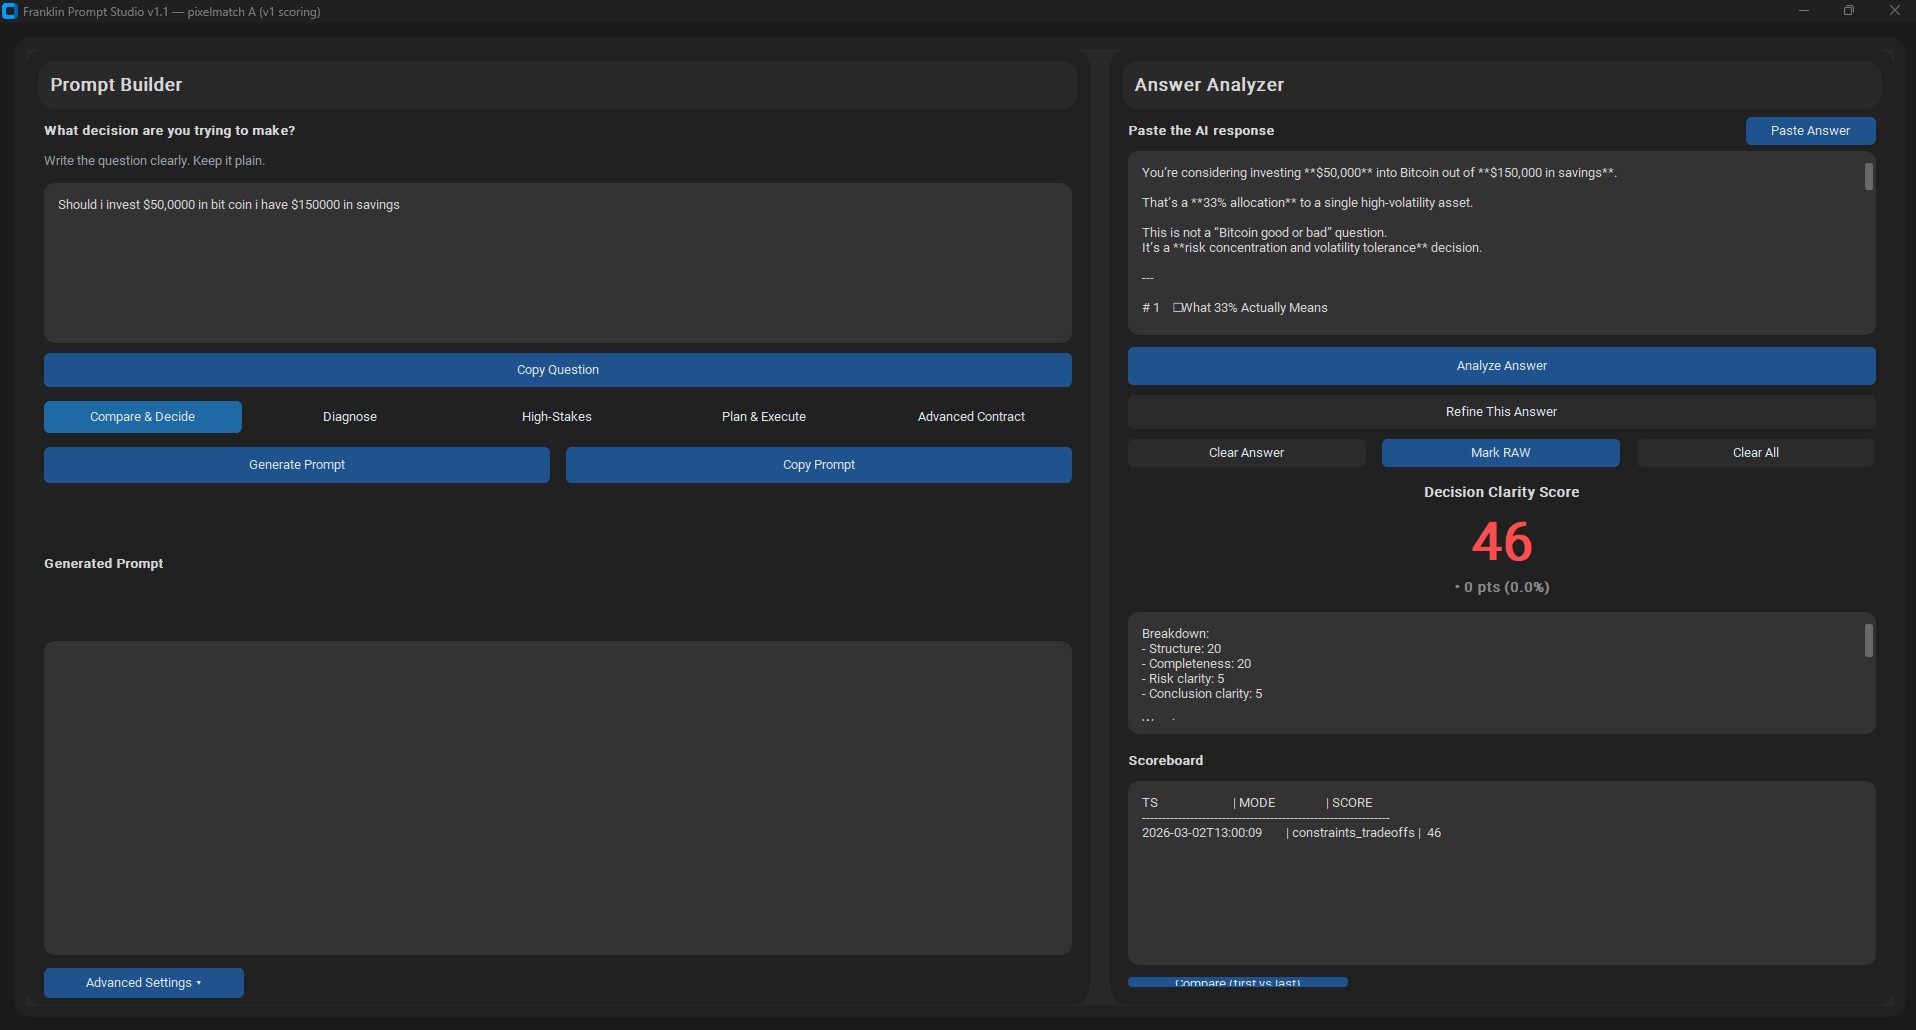Click the Compare (first vs last) button

(1237, 982)
